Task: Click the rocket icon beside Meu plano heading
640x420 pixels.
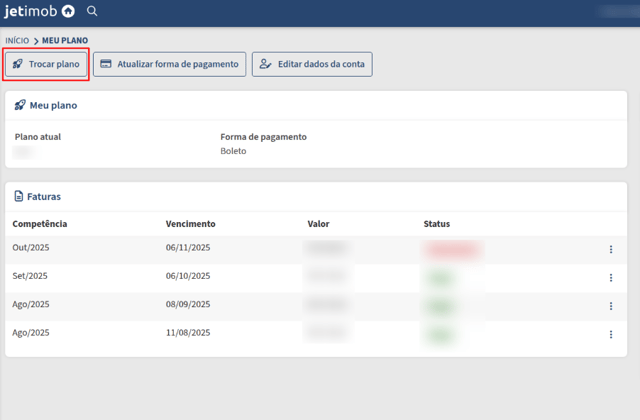Action: (x=20, y=105)
